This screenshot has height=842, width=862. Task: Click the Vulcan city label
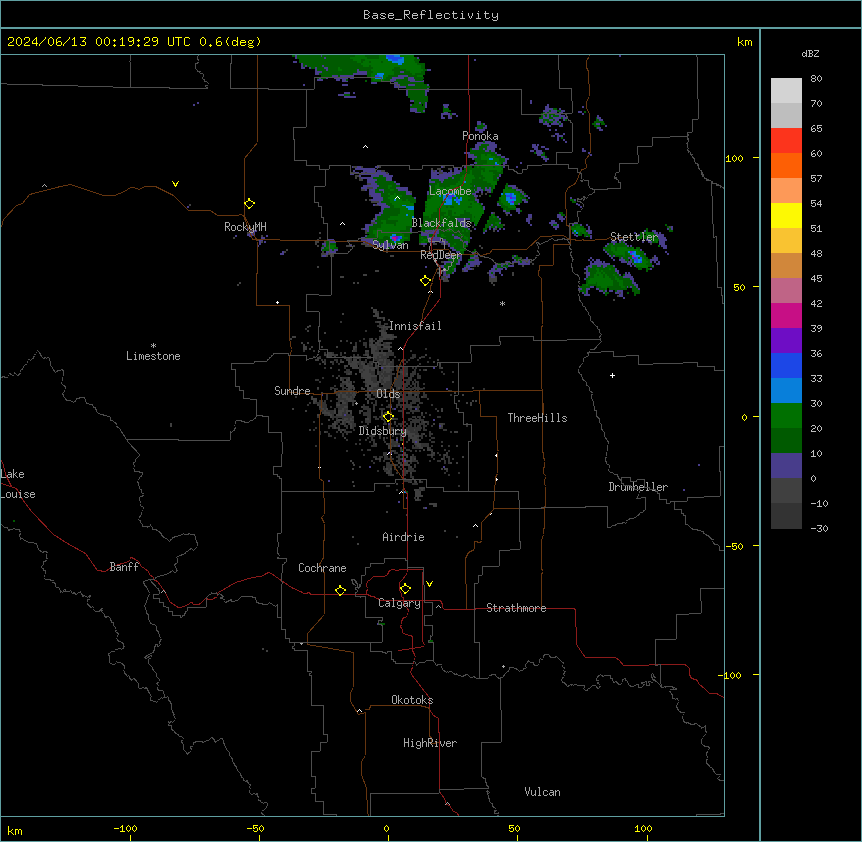click(x=543, y=792)
